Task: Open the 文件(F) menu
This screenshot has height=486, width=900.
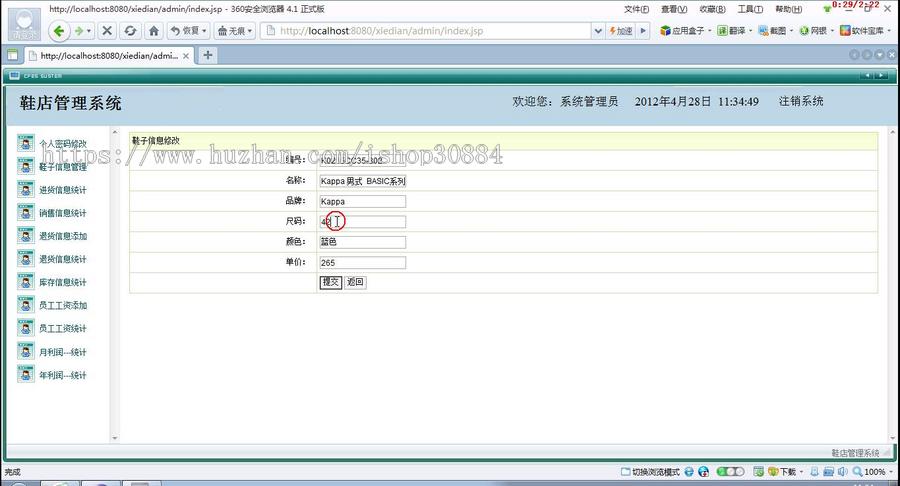Action: pyautogui.click(x=637, y=9)
